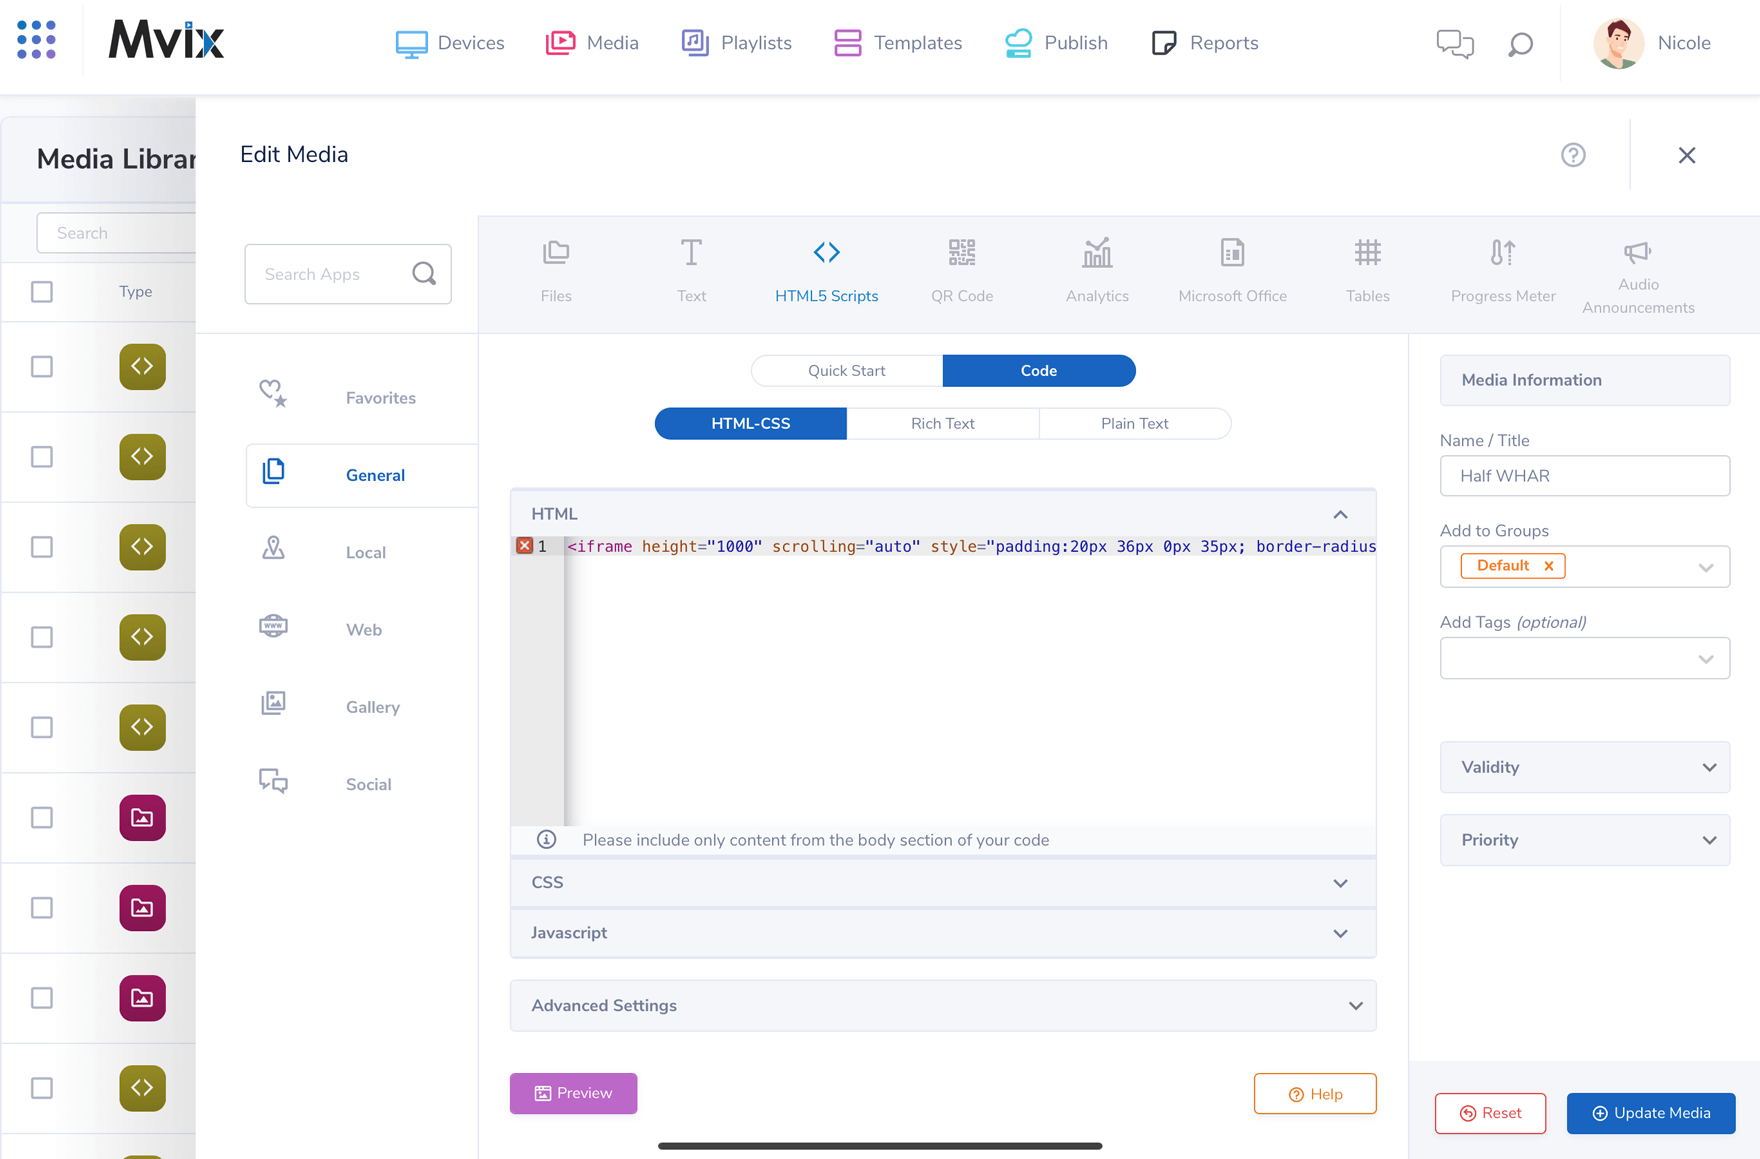Open the Progress Meter app icon
1760x1159 pixels.
coord(1502,252)
